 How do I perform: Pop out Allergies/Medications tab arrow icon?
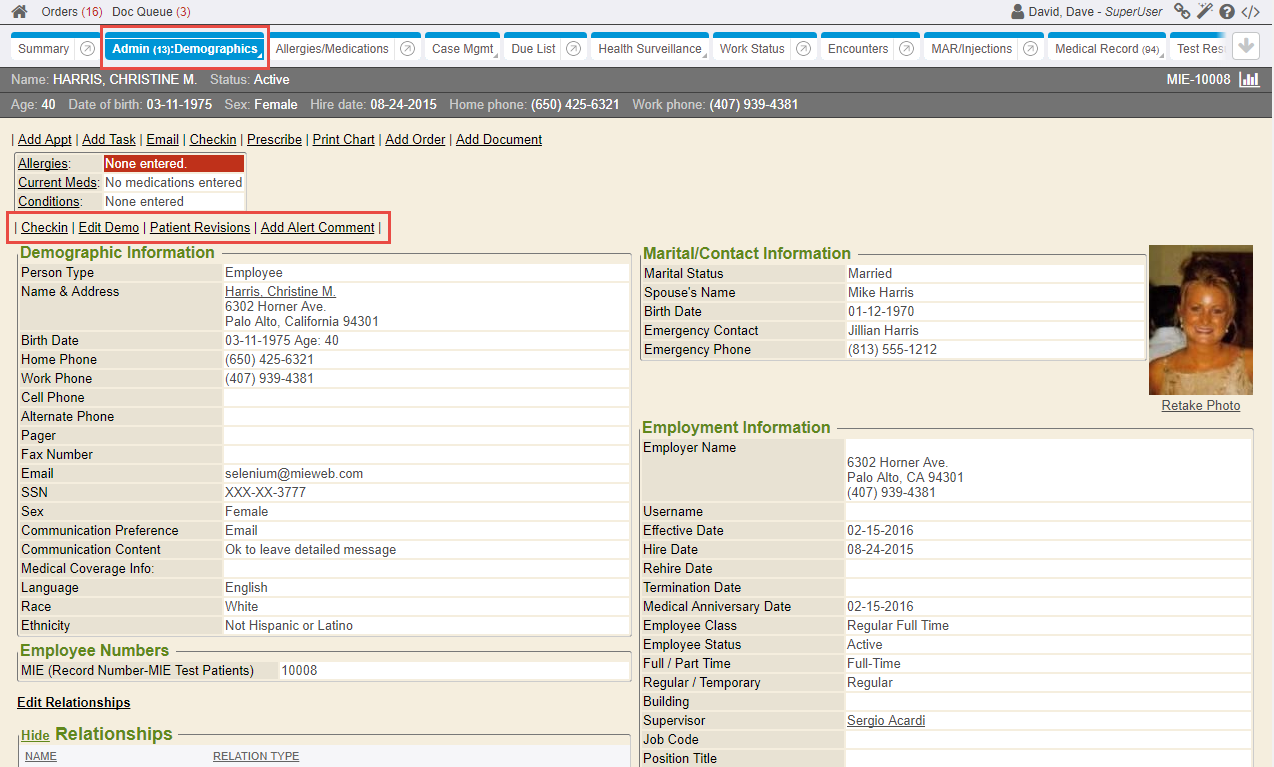tap(407, 49)
